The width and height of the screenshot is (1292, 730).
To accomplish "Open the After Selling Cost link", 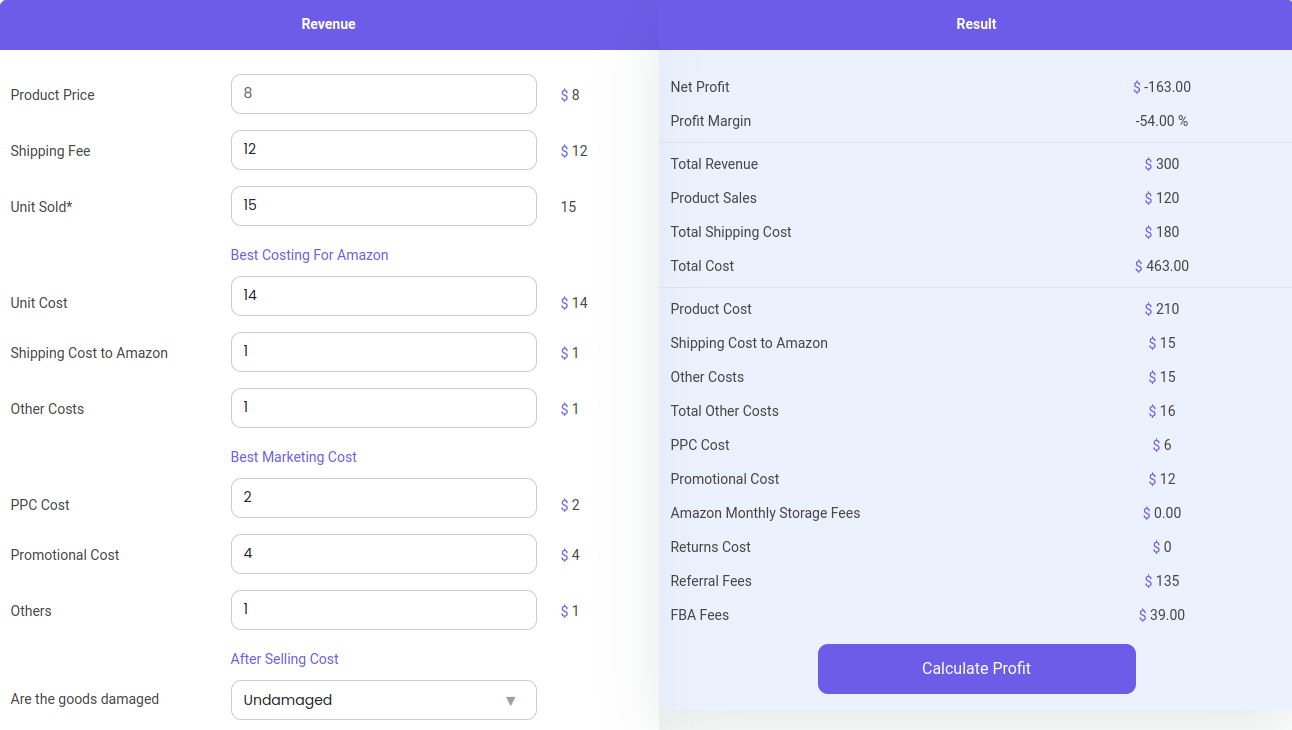I will 284,659.
